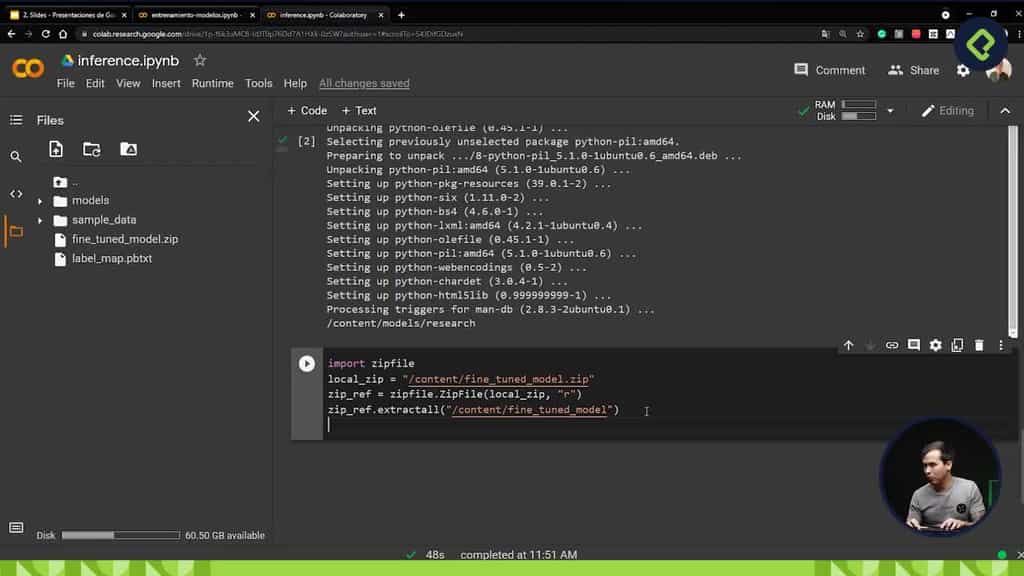Expand the sample_data folder
1024x576 pixels.
39,219
